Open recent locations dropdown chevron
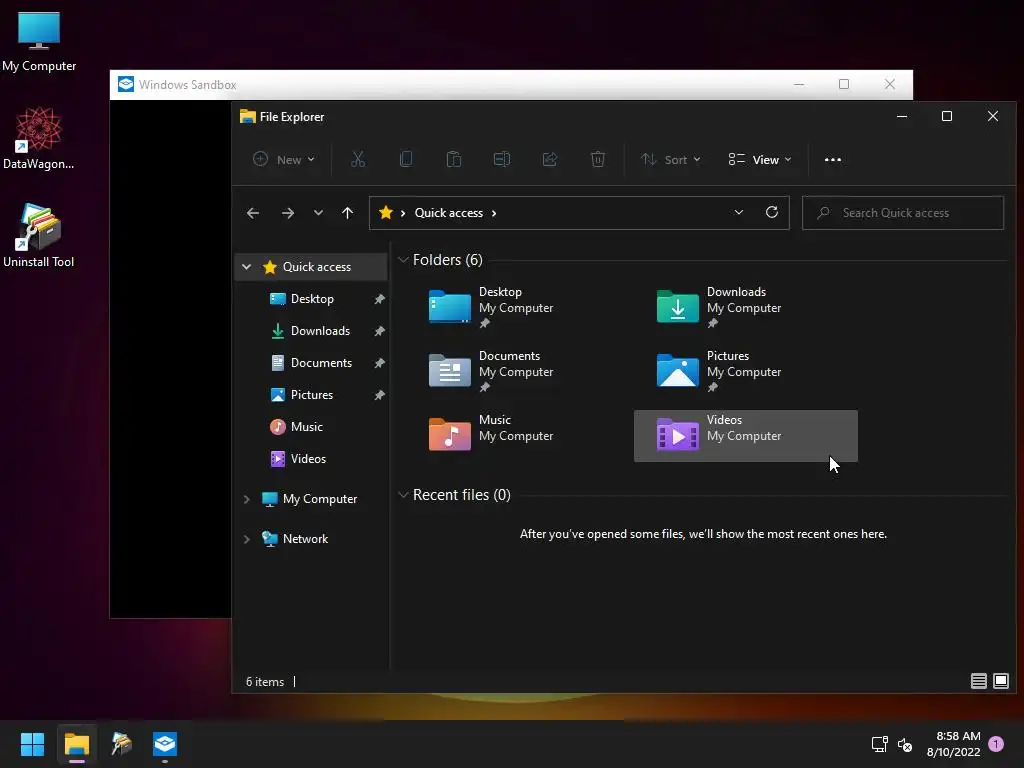This screenshot has height=768, width=1024. [318, 213]
